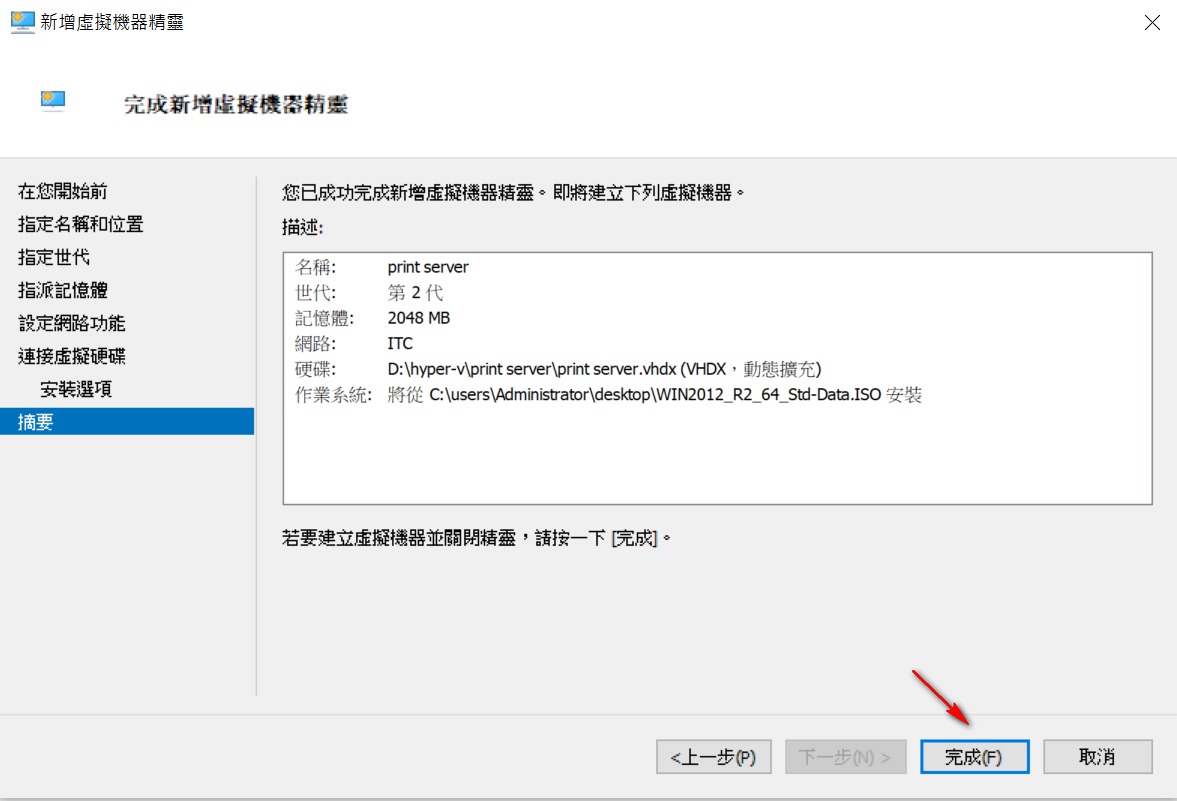Click the blank area of the 描述 box
The height and width of the screenshot is (801, 1177).
(717, 455)
